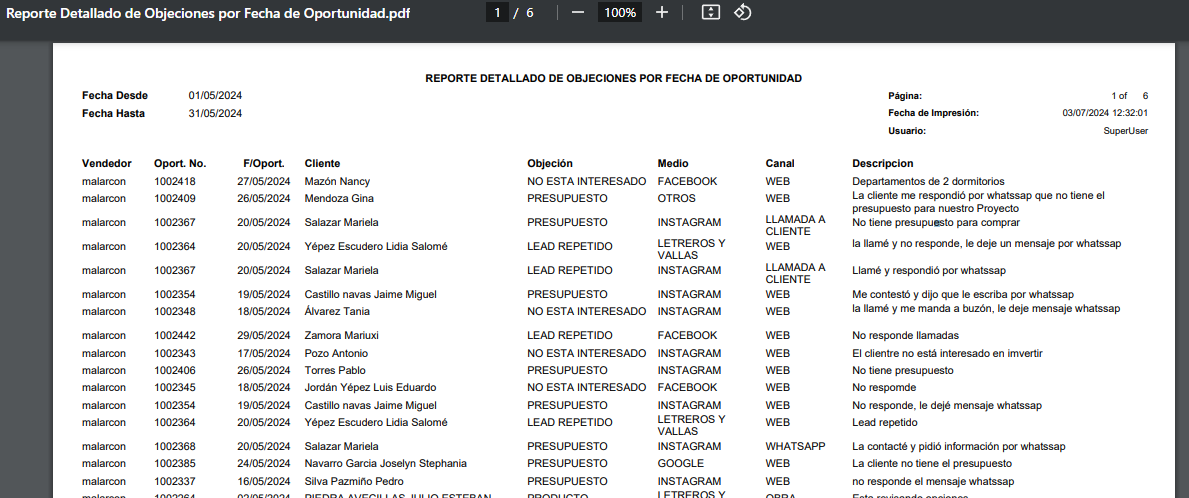The height and width of the screenshot is (498, 1189).
Task: Click the PDF file name in toolbar
Action: coord(208,13)
